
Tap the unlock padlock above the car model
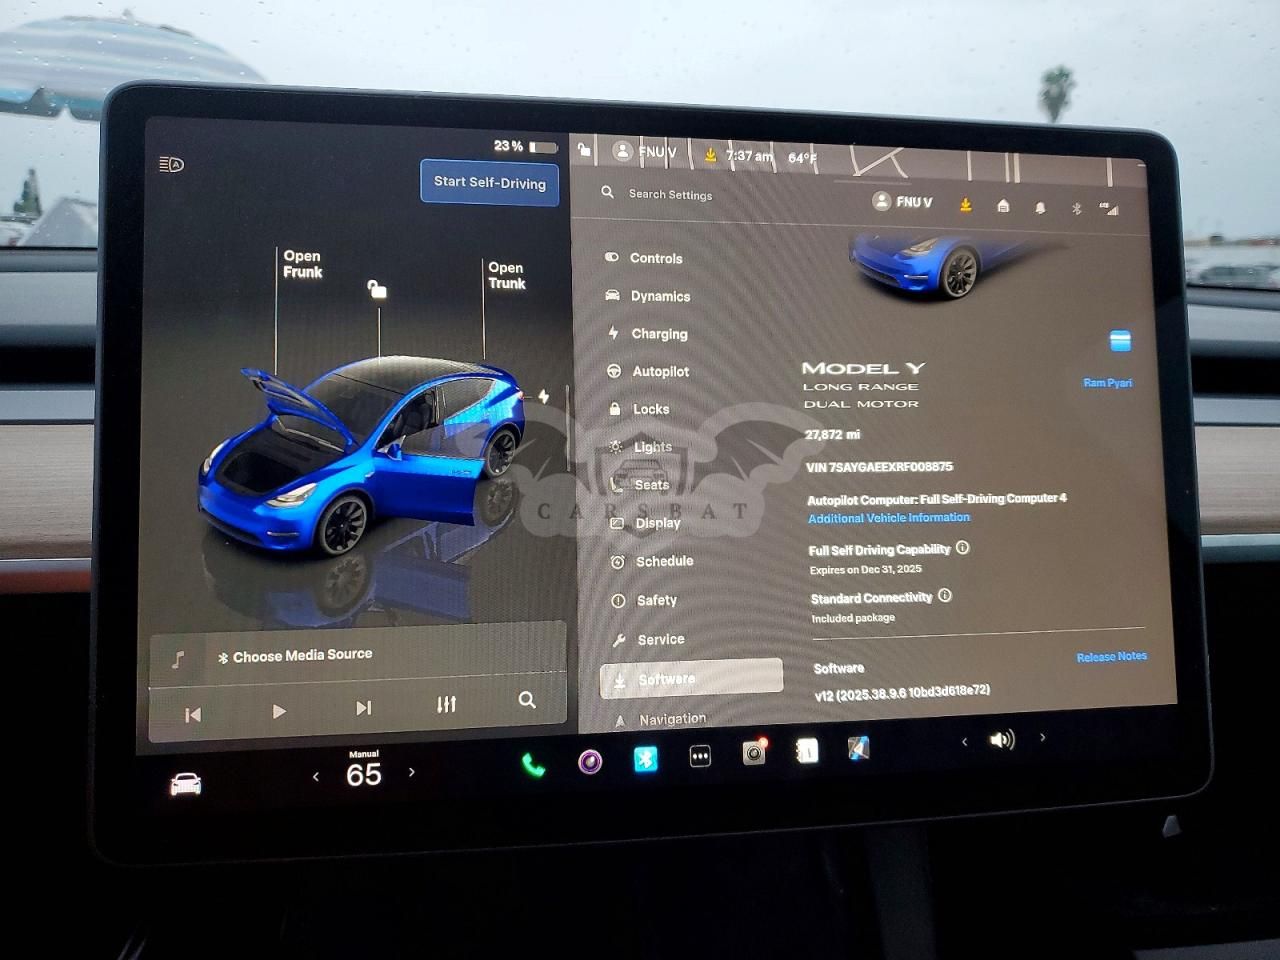point(377,289)
